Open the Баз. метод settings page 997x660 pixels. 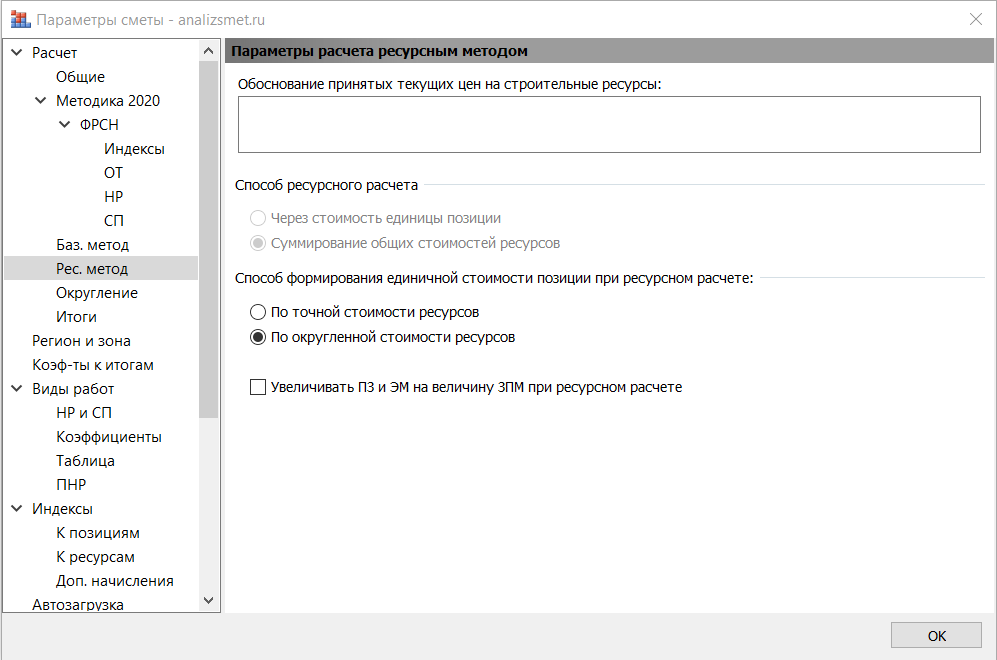[92, 245]
